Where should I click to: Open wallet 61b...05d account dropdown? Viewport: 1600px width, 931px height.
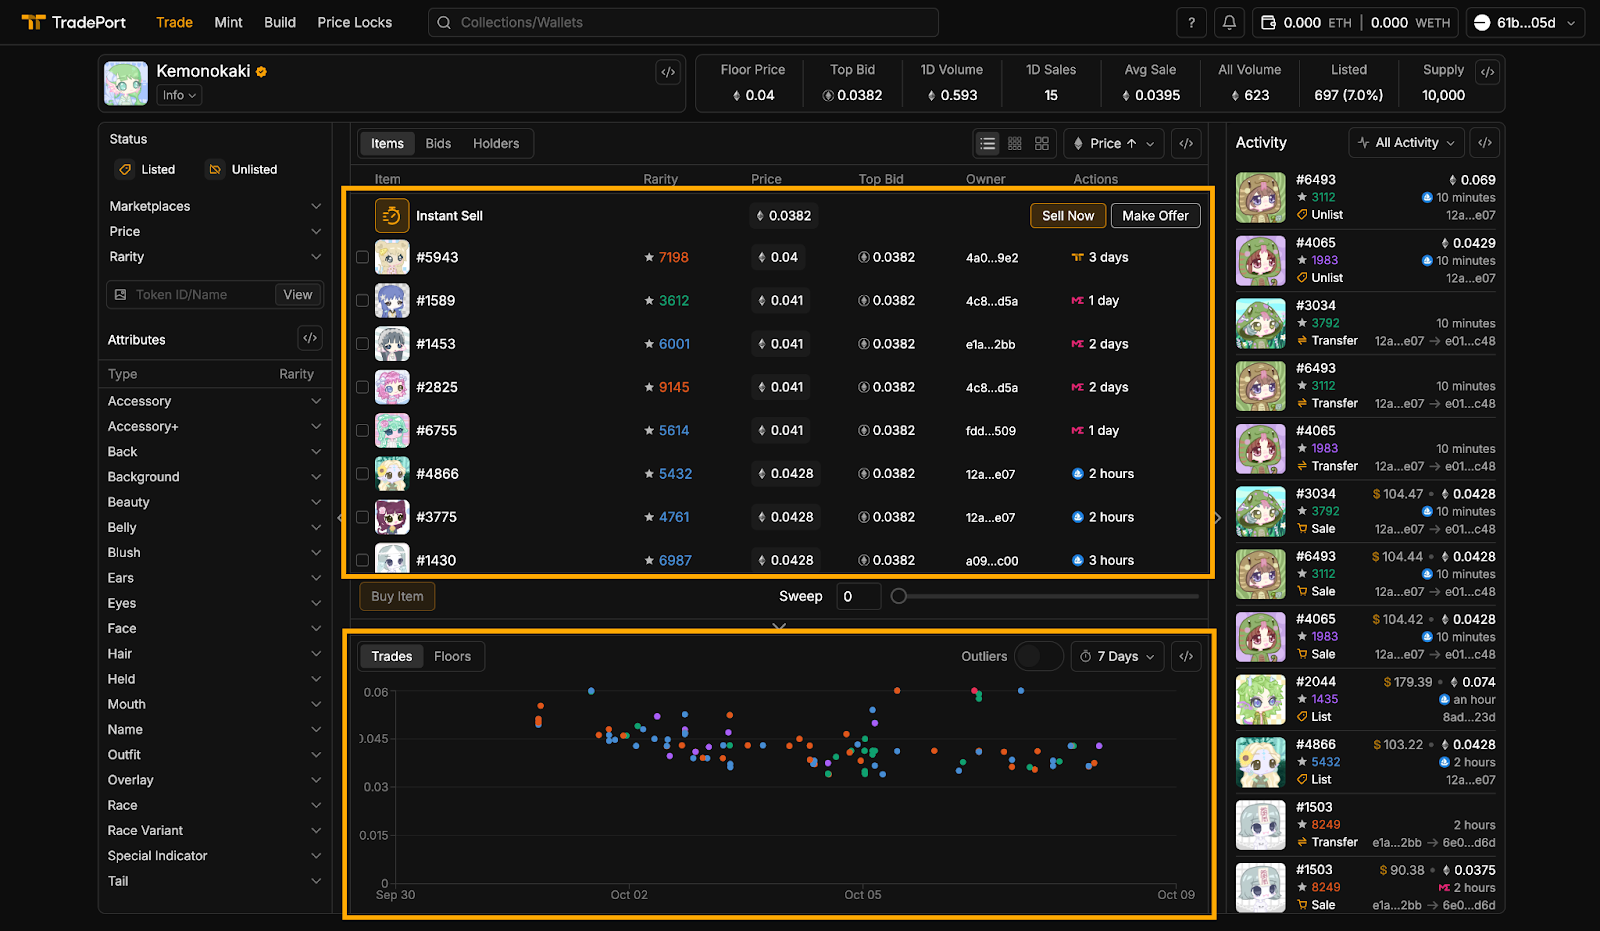pyautogui.click(x=1525, y=22)
